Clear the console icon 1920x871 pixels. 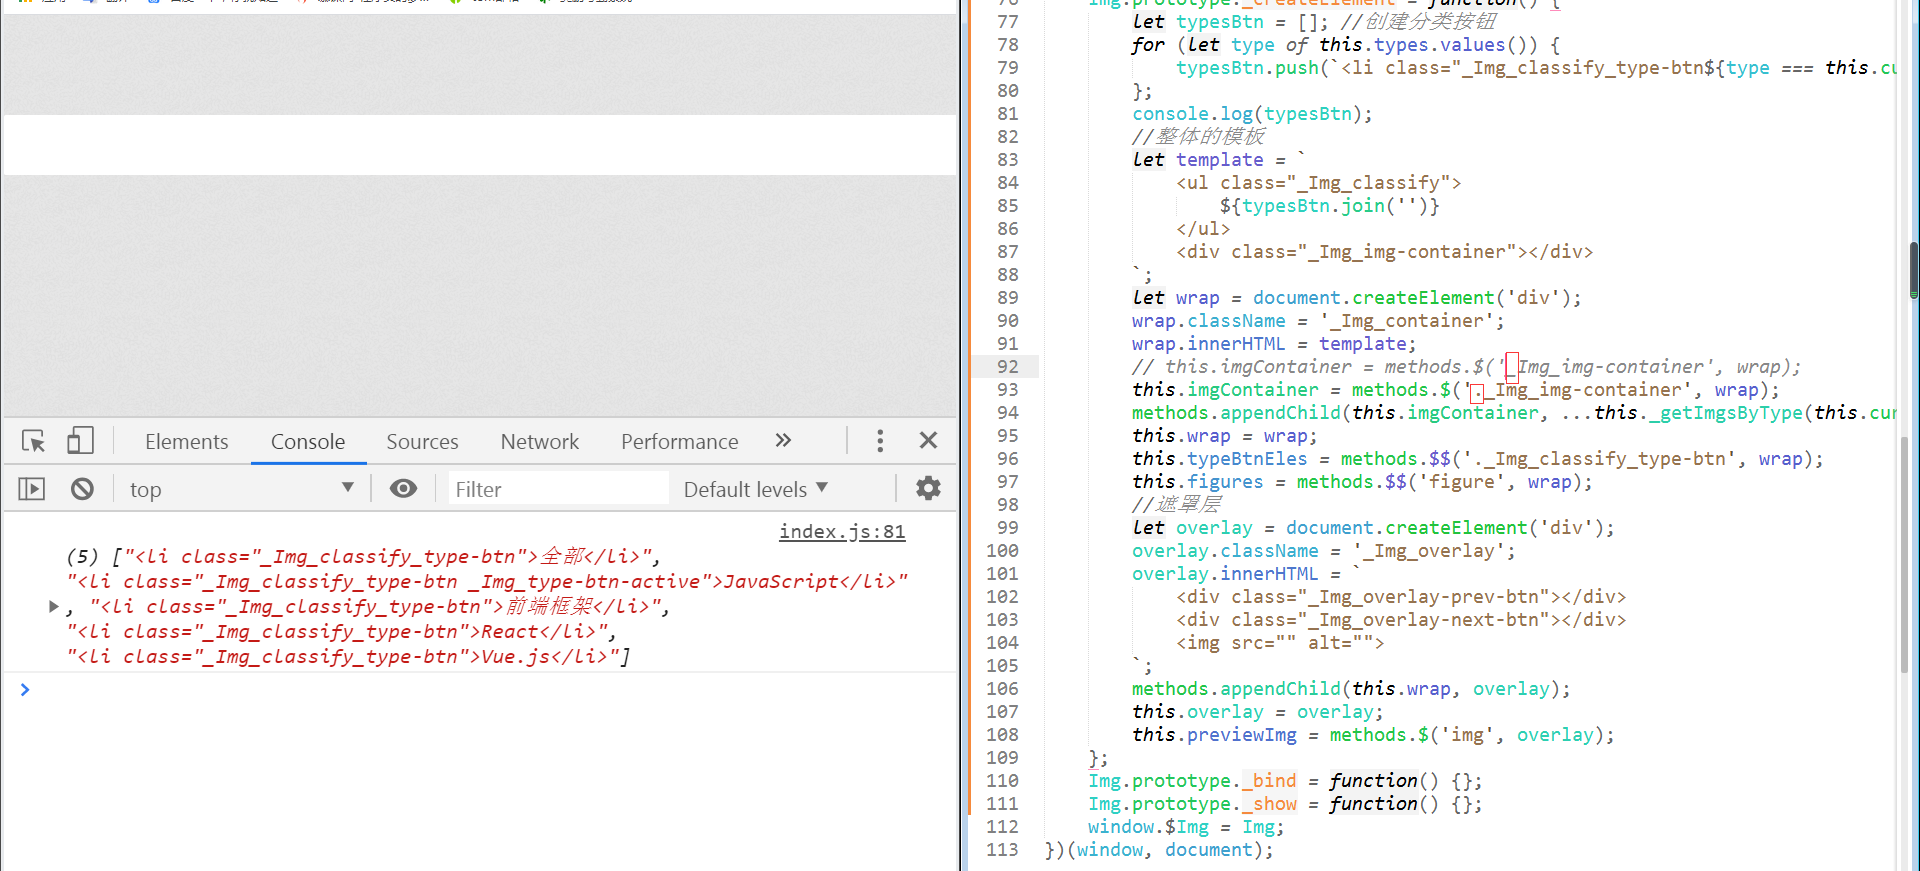pyautogui.click(x=82, y=489)
